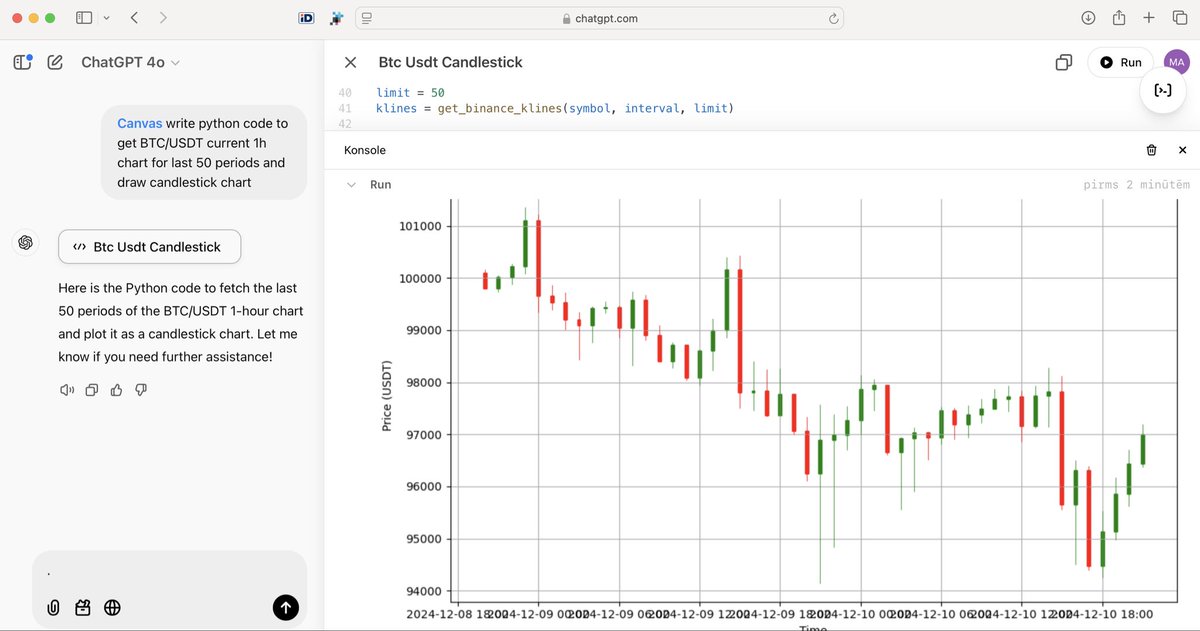The image size is (1200, 631).
Task: Click the message input field
Action: pos(169,573)
